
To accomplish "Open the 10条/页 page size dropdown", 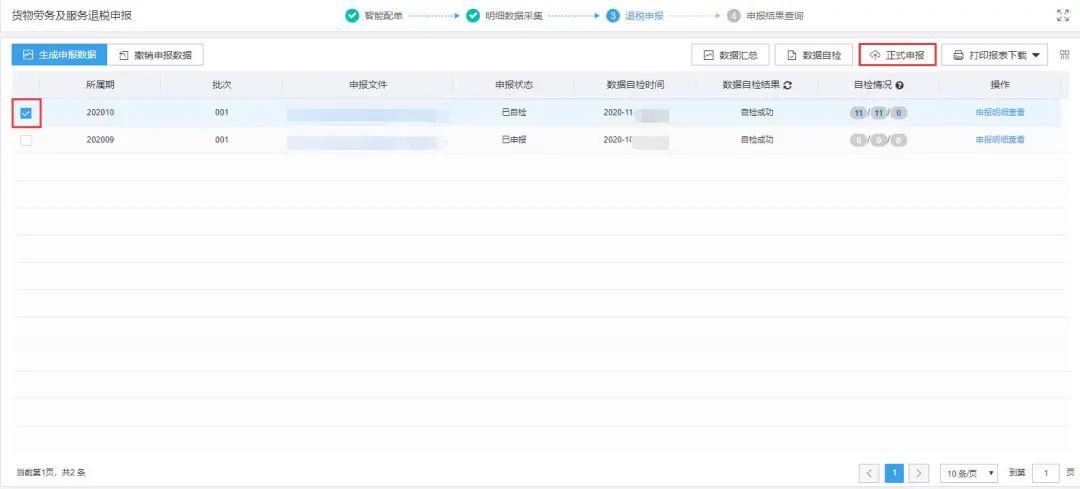I will coord(970,473).
